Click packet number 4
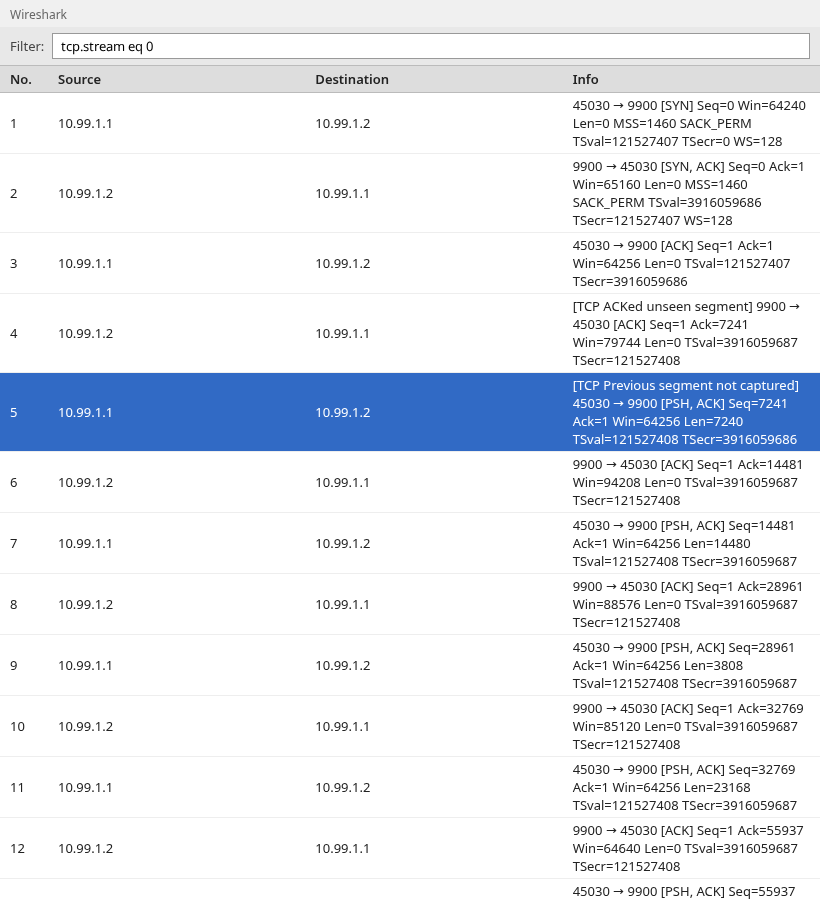The height and width of the screenshot is (900, 820). point(13,333)
